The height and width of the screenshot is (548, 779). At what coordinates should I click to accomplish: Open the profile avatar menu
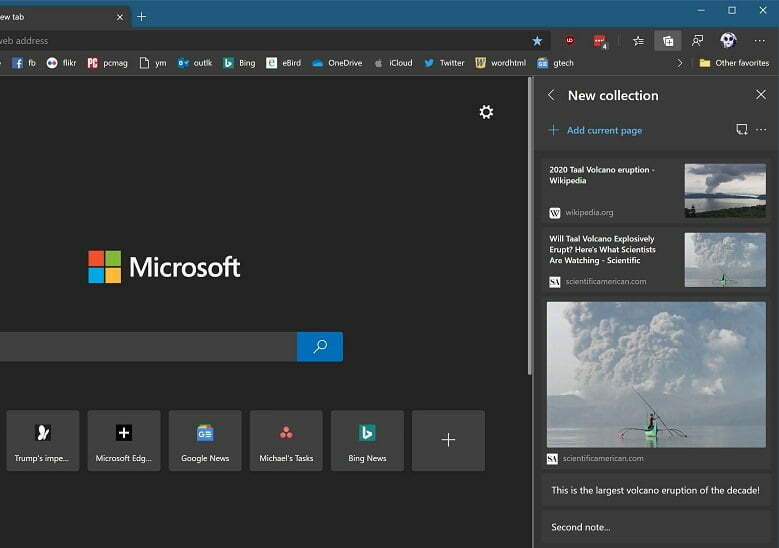[728, 40]
